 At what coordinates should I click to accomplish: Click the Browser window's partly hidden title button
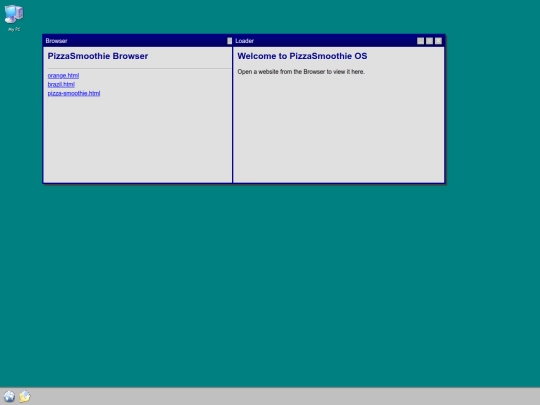click(x=230, y=41)
